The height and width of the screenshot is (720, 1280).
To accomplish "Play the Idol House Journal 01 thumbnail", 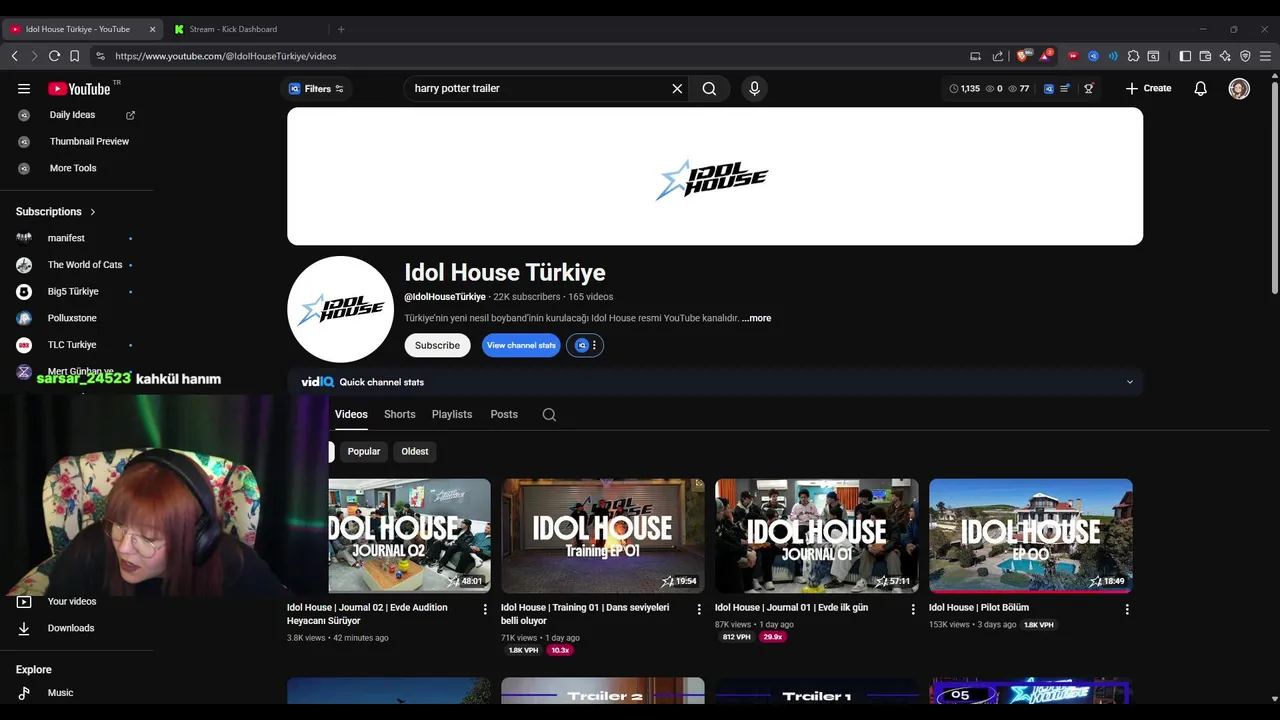I will click(x=817, y=535).
